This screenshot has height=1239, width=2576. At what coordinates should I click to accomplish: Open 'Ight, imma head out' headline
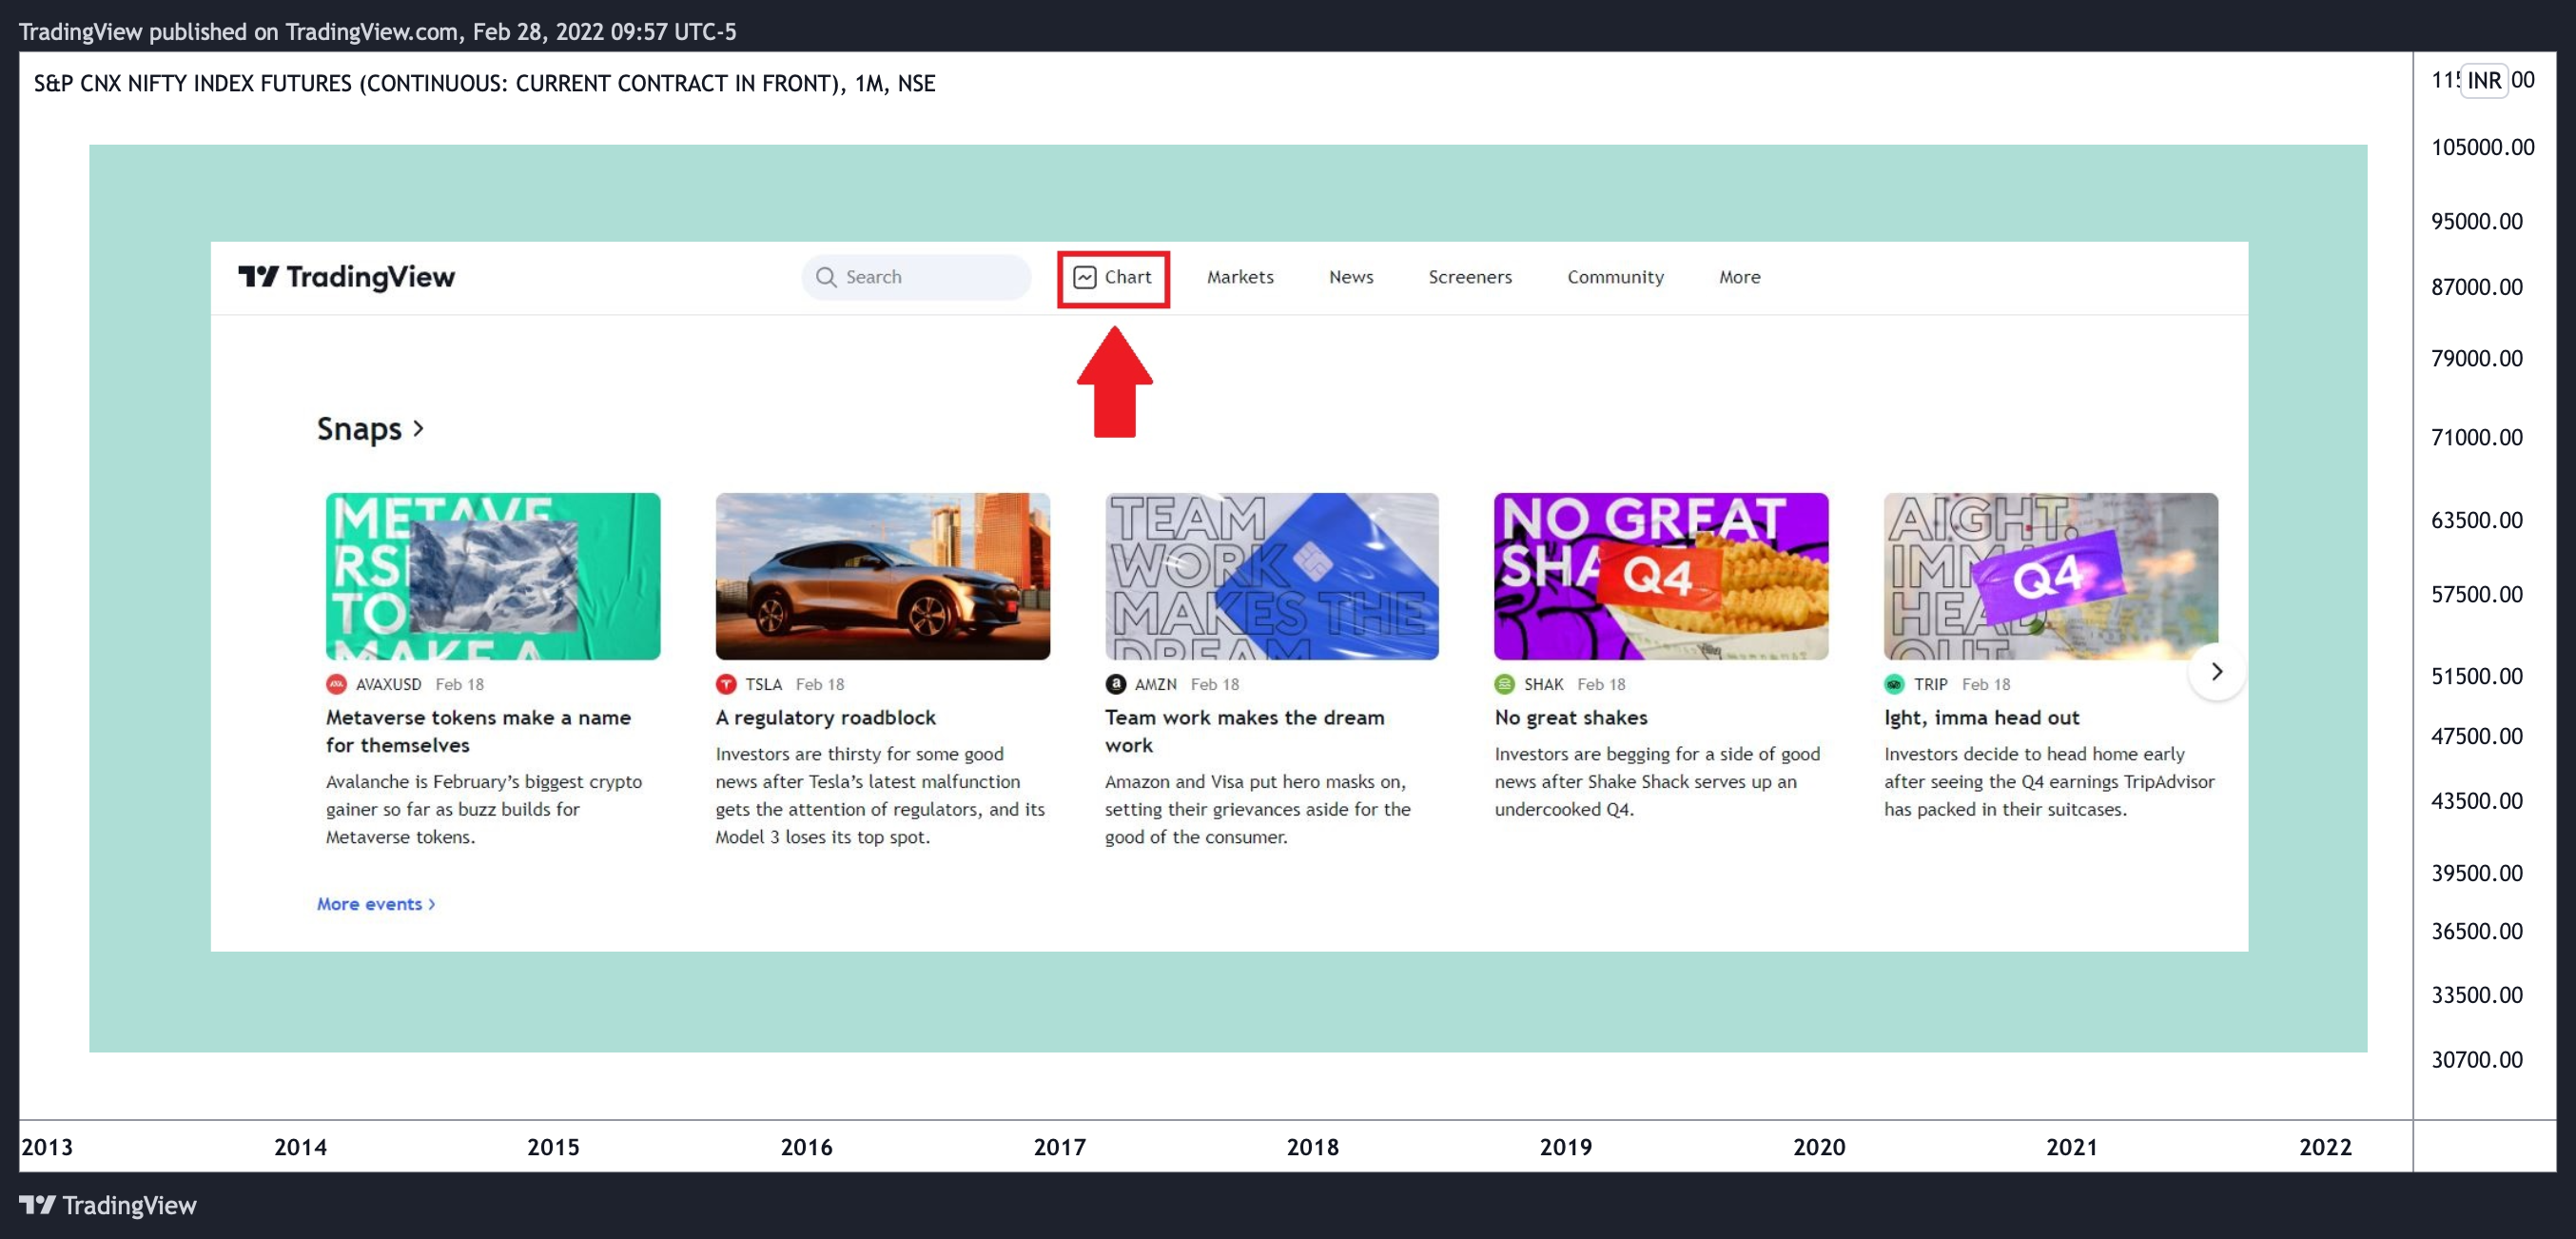(x=1981, y=717)
